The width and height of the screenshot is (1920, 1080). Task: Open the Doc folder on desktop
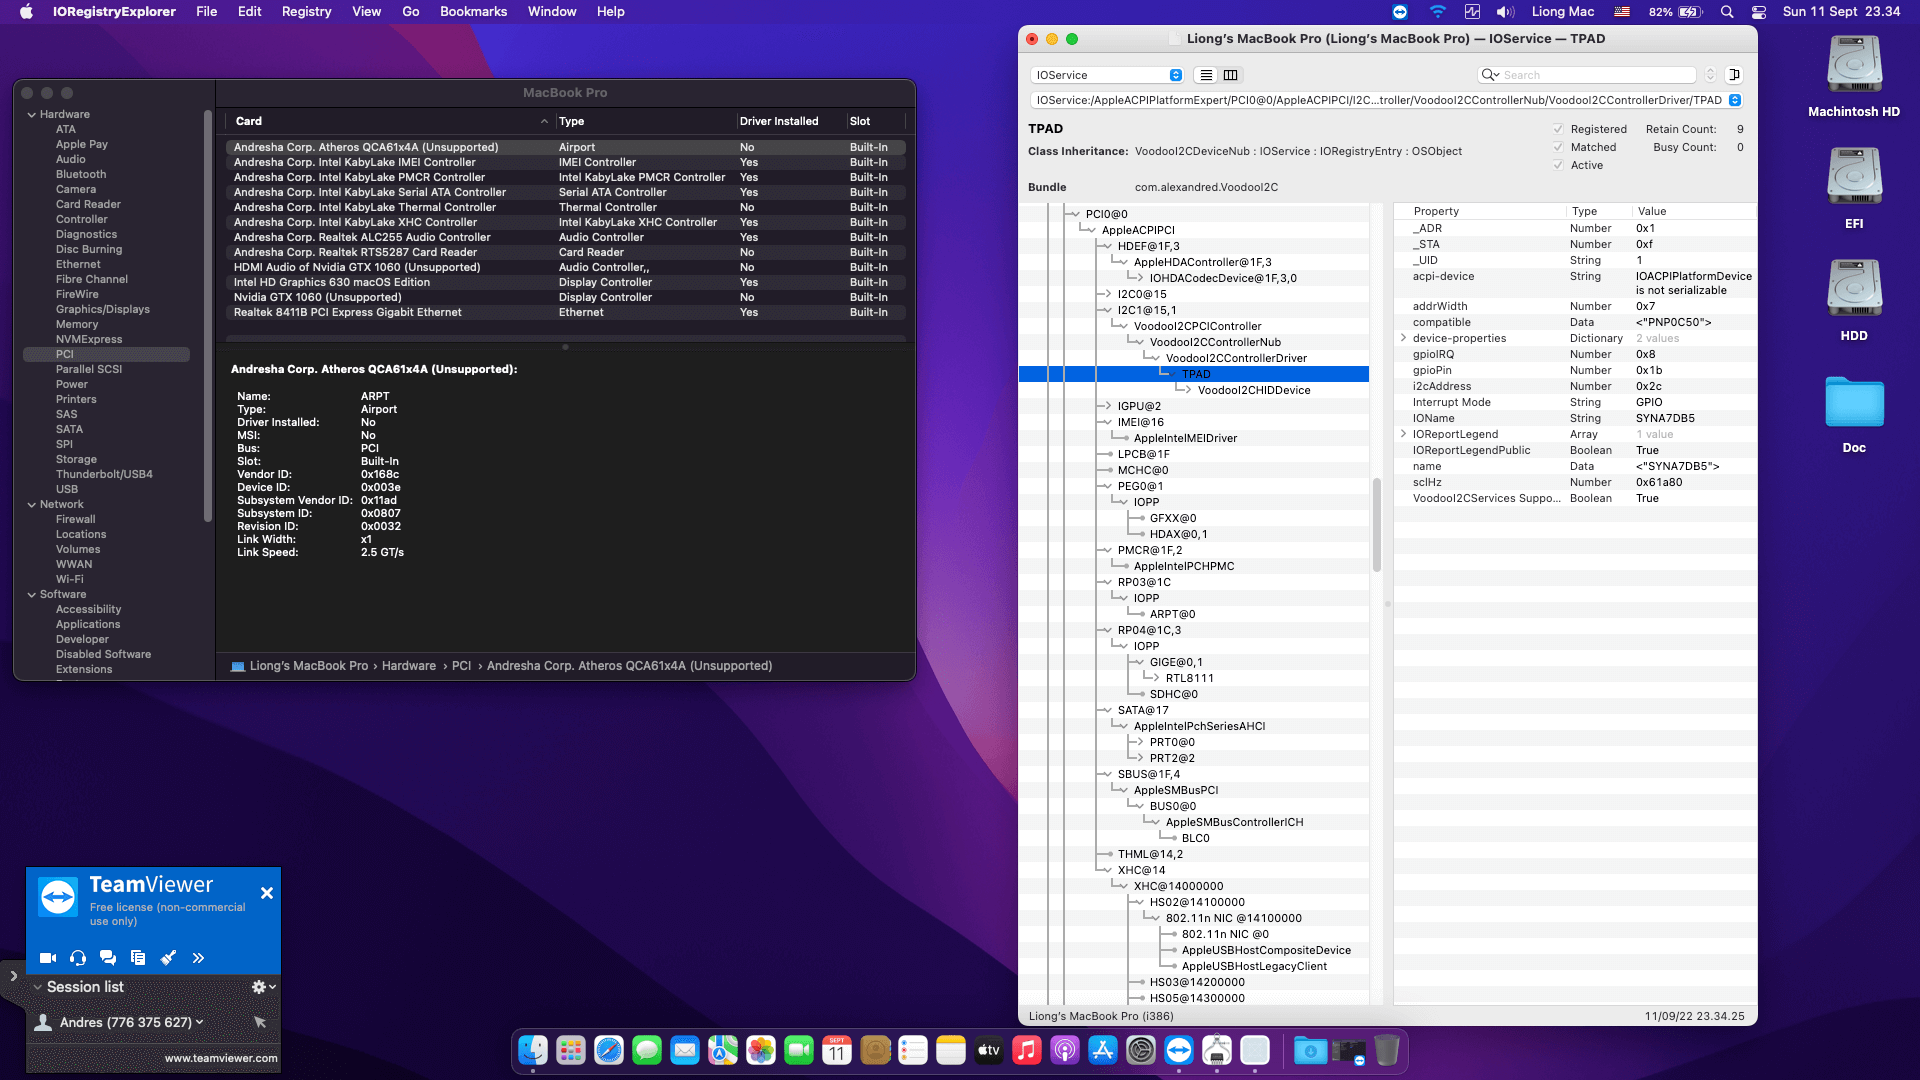1854,402
